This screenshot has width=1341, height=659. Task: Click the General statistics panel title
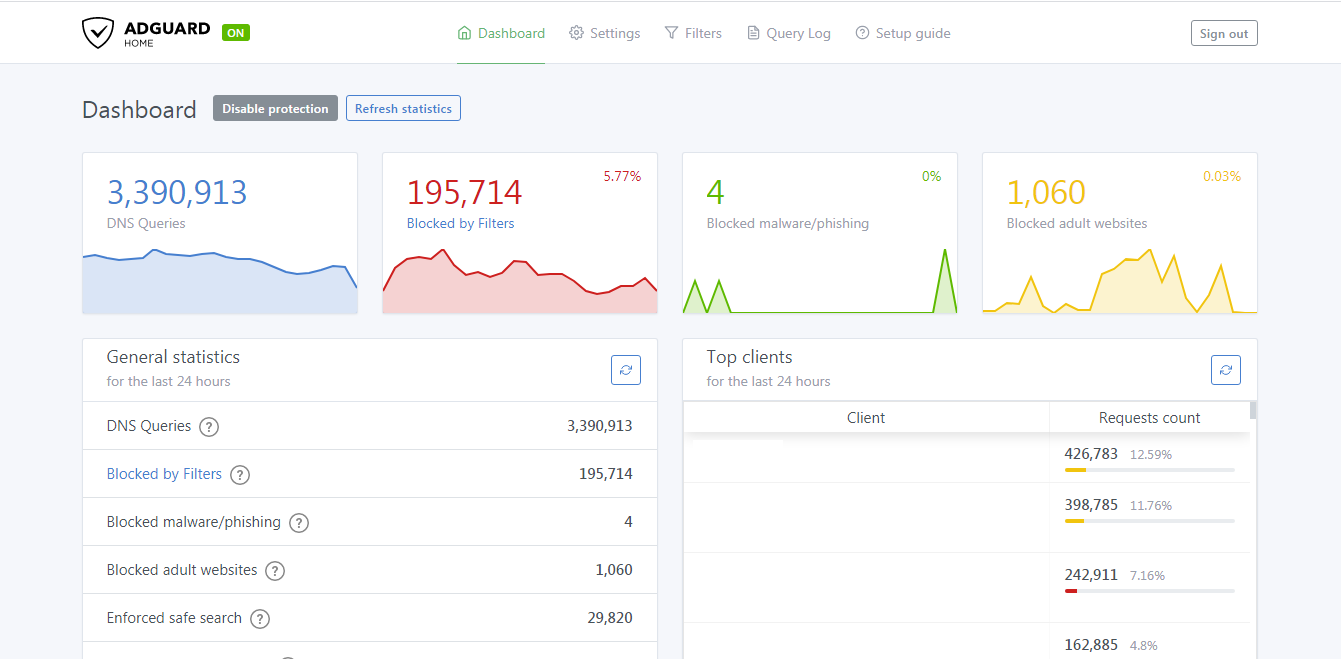[173, 357]
